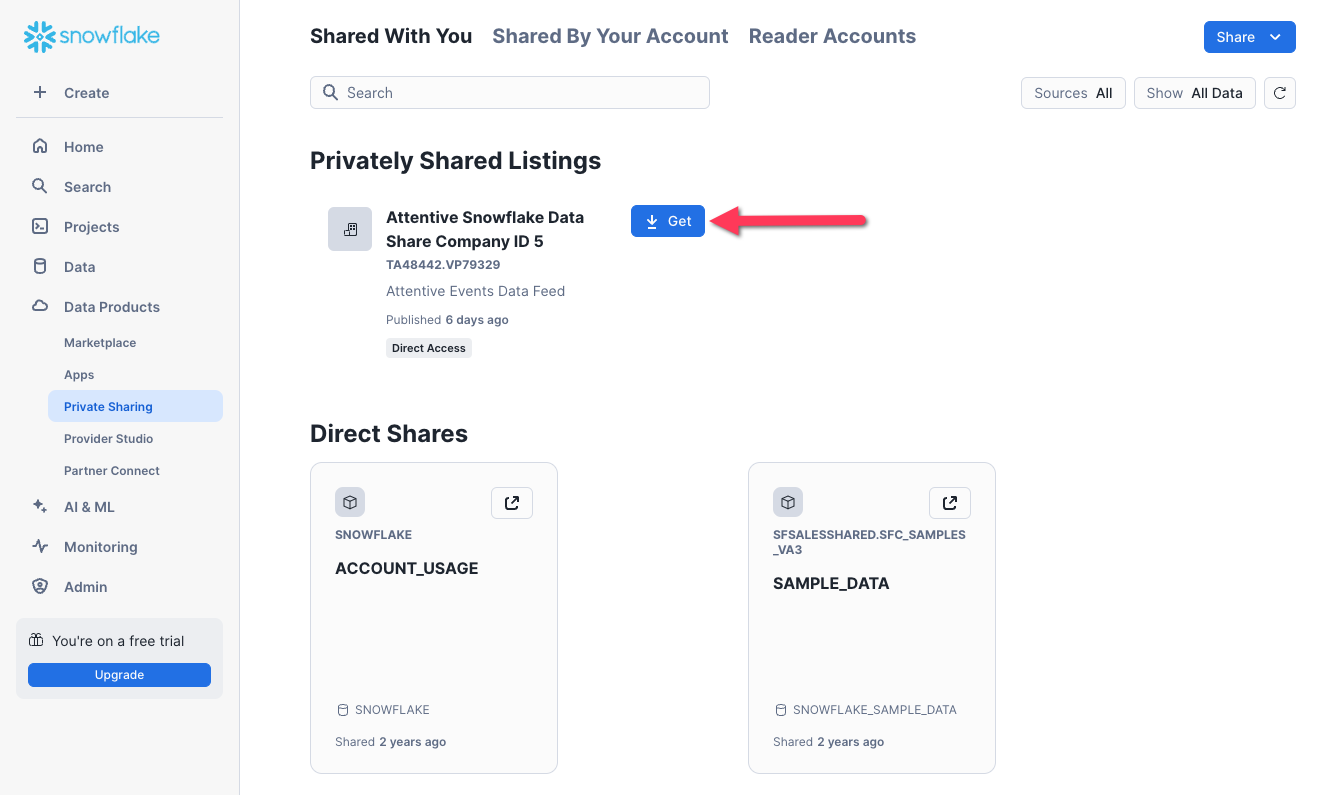
Task: Click Attentive Events Data Feed text
Action: pyautogui.click(x=476, y=291)
